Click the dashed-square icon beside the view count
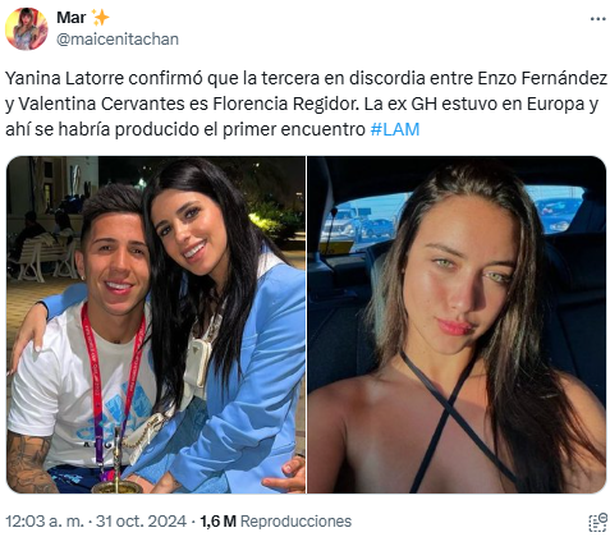The width and height of the screenshot is (610, 537). pyautogui.click(x=598, y=521)
